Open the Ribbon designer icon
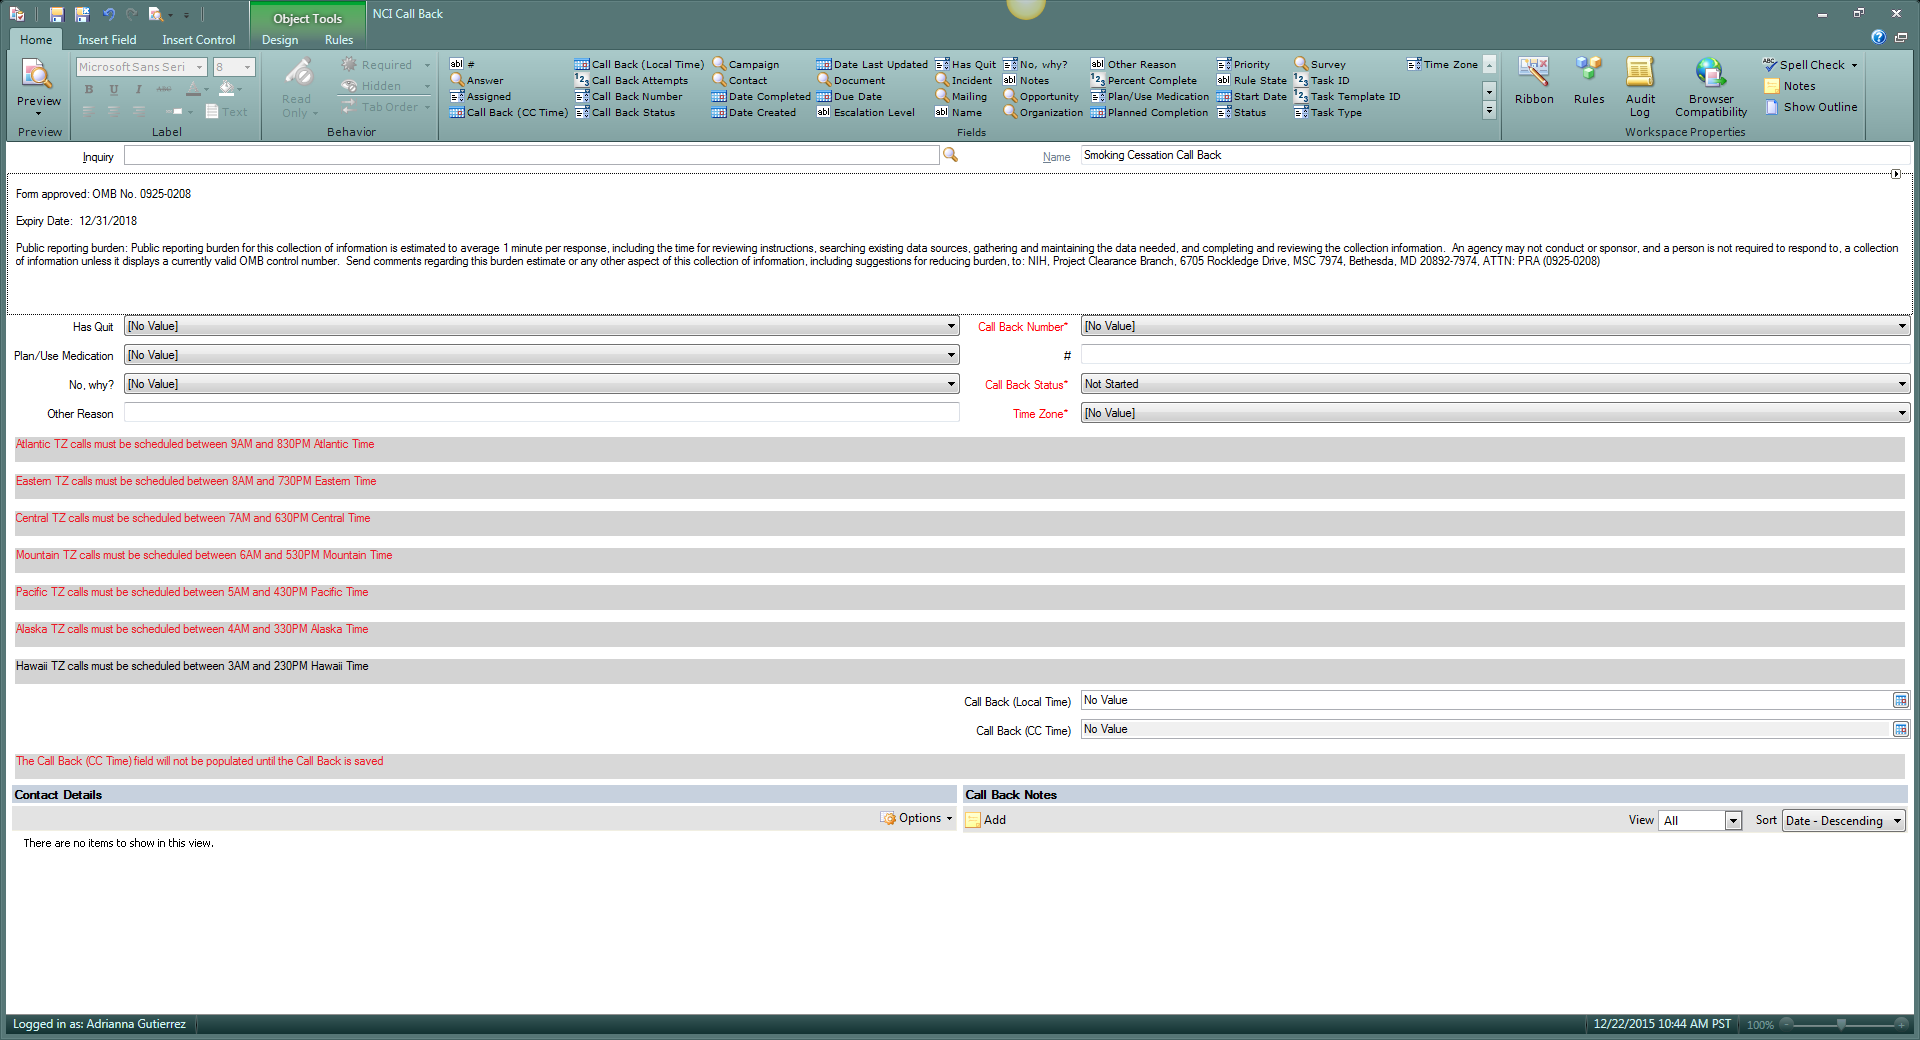The width and height of the screenshot is (1920, 1040). (x=1533, y=73)
